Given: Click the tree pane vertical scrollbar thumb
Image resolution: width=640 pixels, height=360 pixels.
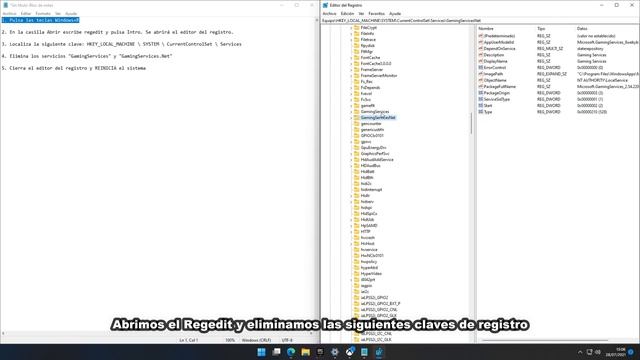Looking at the screenshot, I should [x=471, y=123].
